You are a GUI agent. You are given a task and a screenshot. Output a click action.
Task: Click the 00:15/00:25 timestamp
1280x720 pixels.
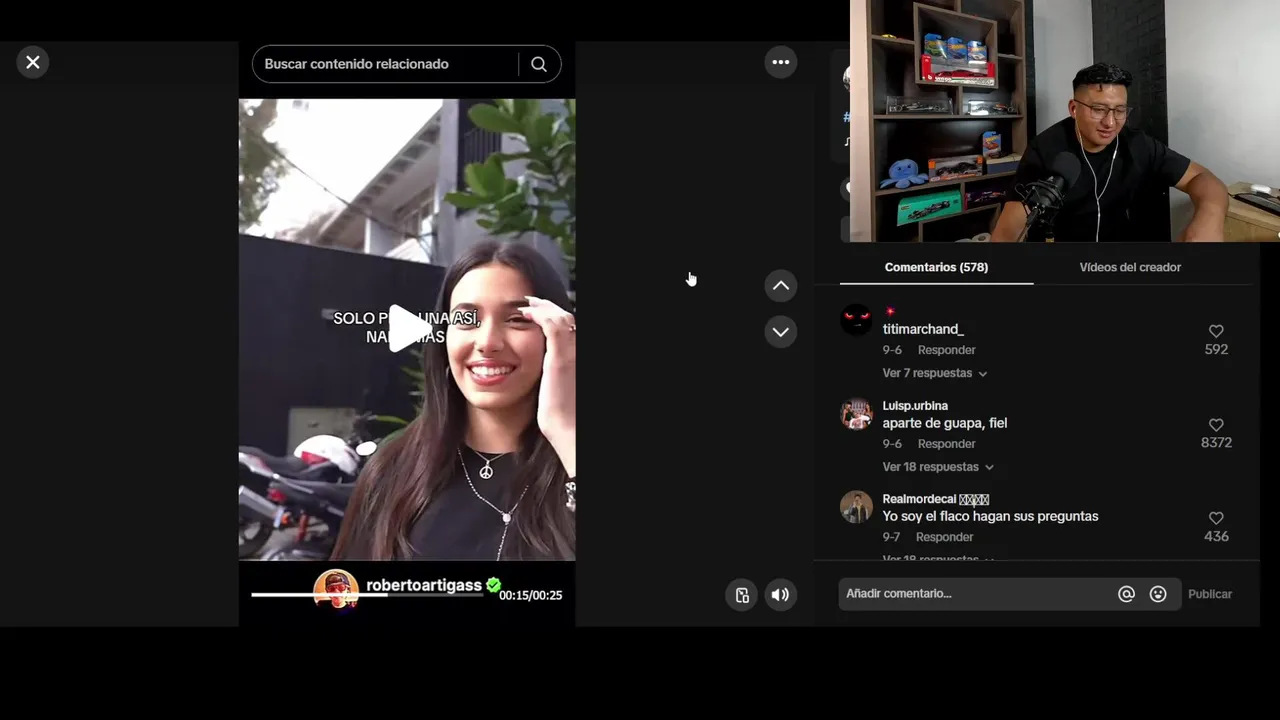pyautogui.click(x=531, y=595)
